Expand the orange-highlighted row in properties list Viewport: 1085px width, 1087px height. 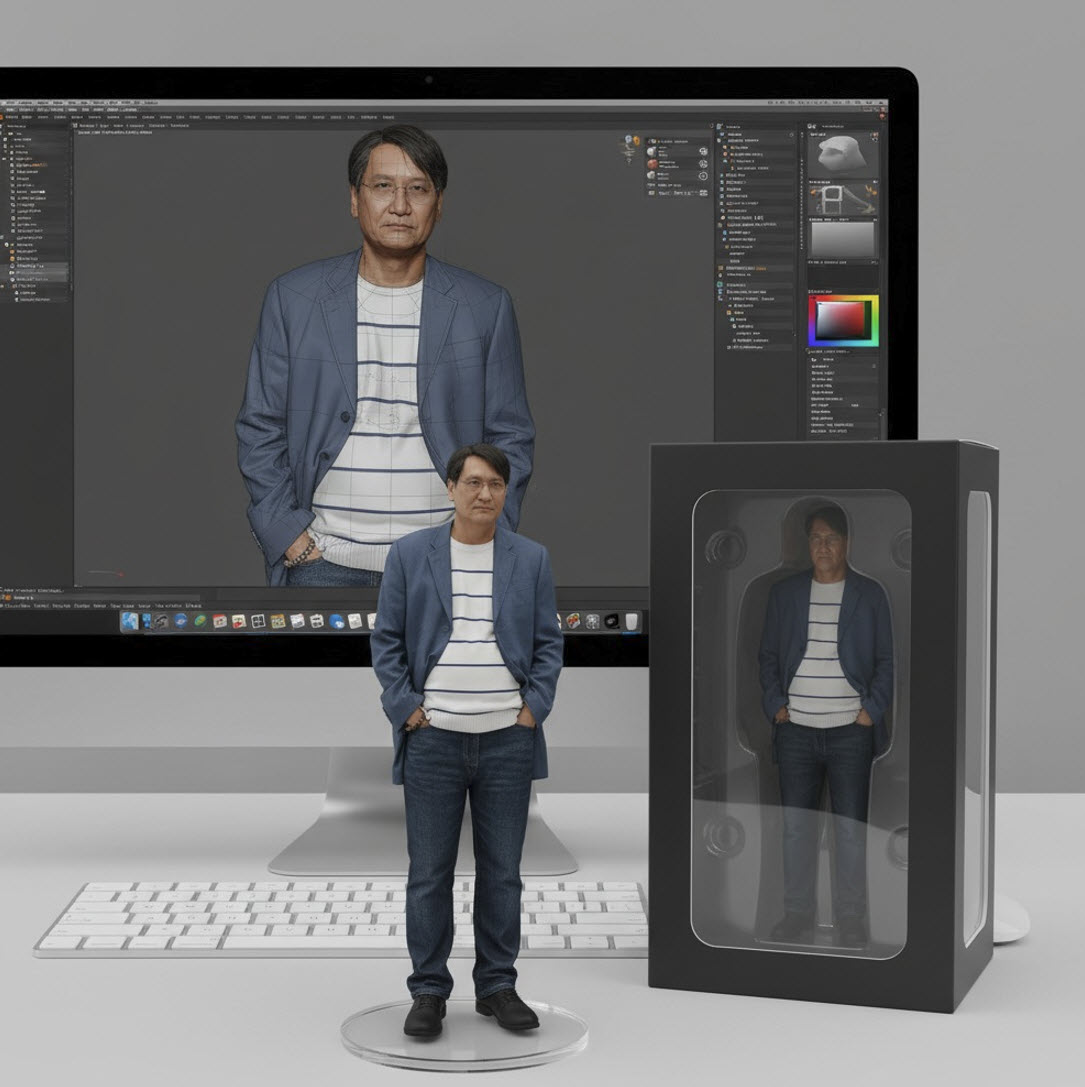721,269
